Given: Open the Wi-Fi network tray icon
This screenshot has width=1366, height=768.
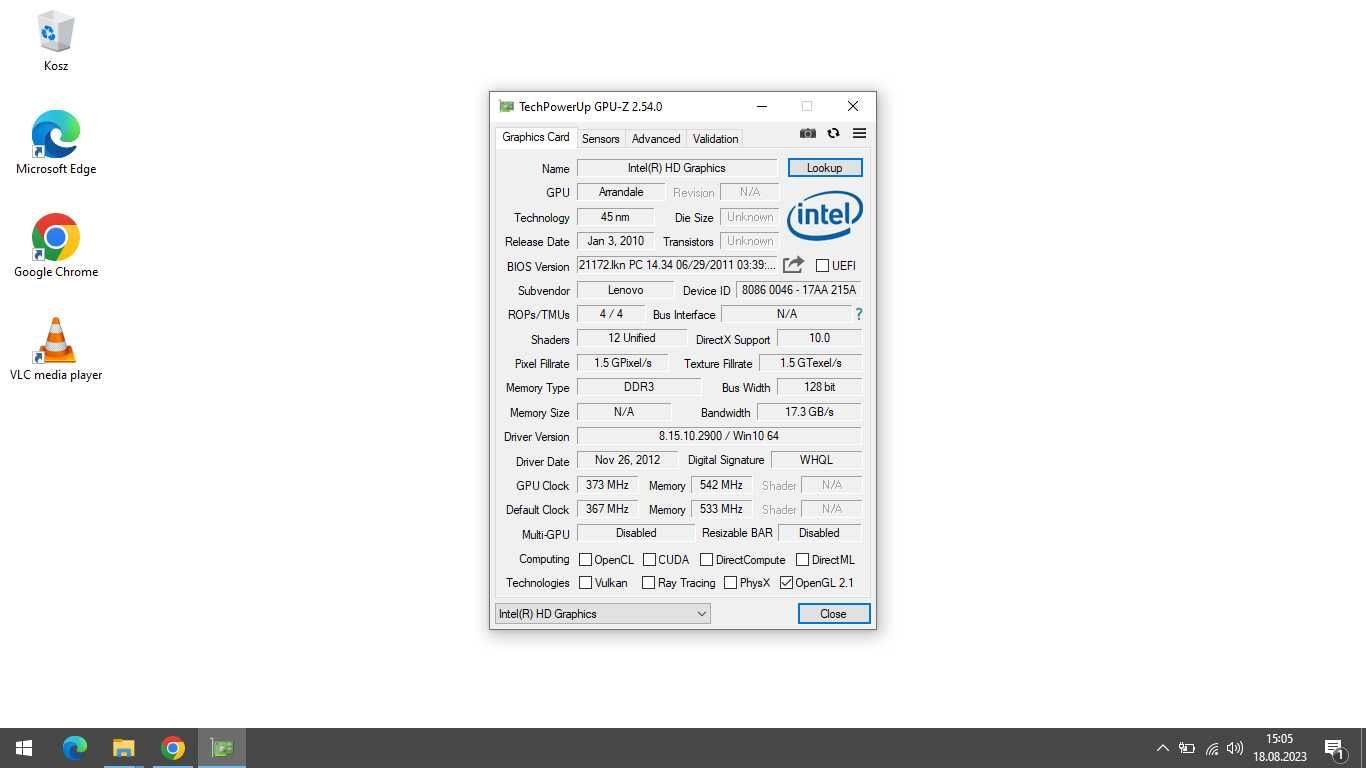Looking at the screenshot, I should (x=1212, y=748).
